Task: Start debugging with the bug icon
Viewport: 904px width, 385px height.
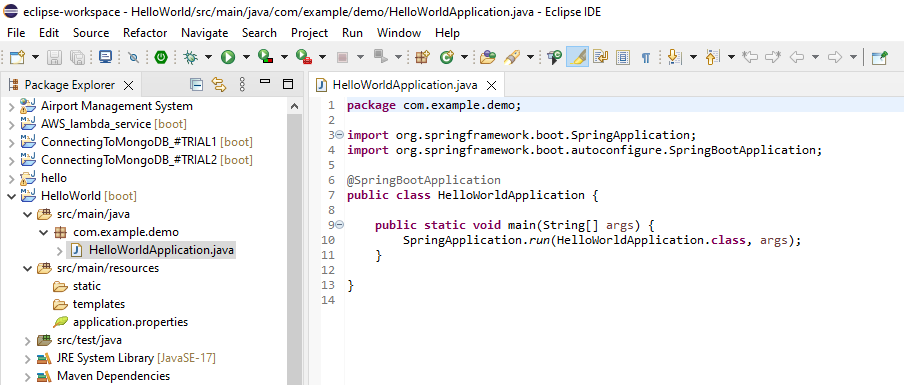Action: pos(190,56)
